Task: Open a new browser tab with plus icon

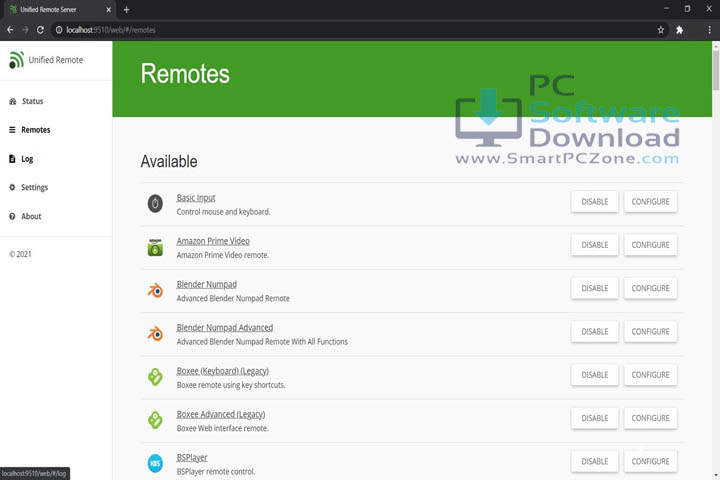Action: pyautogui.click(x=126, y=9)
